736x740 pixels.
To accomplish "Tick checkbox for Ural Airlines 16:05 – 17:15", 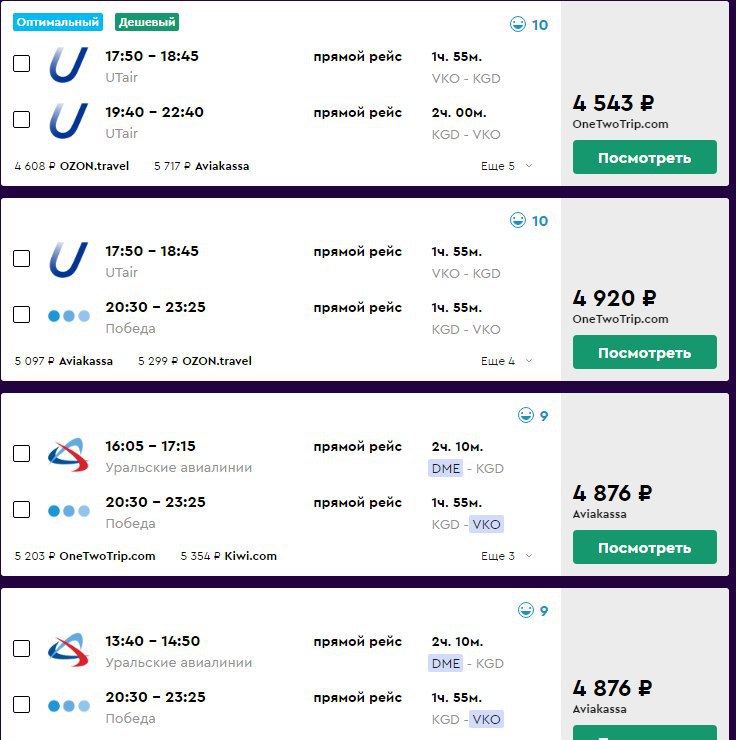I will click(x=21, y=454).
